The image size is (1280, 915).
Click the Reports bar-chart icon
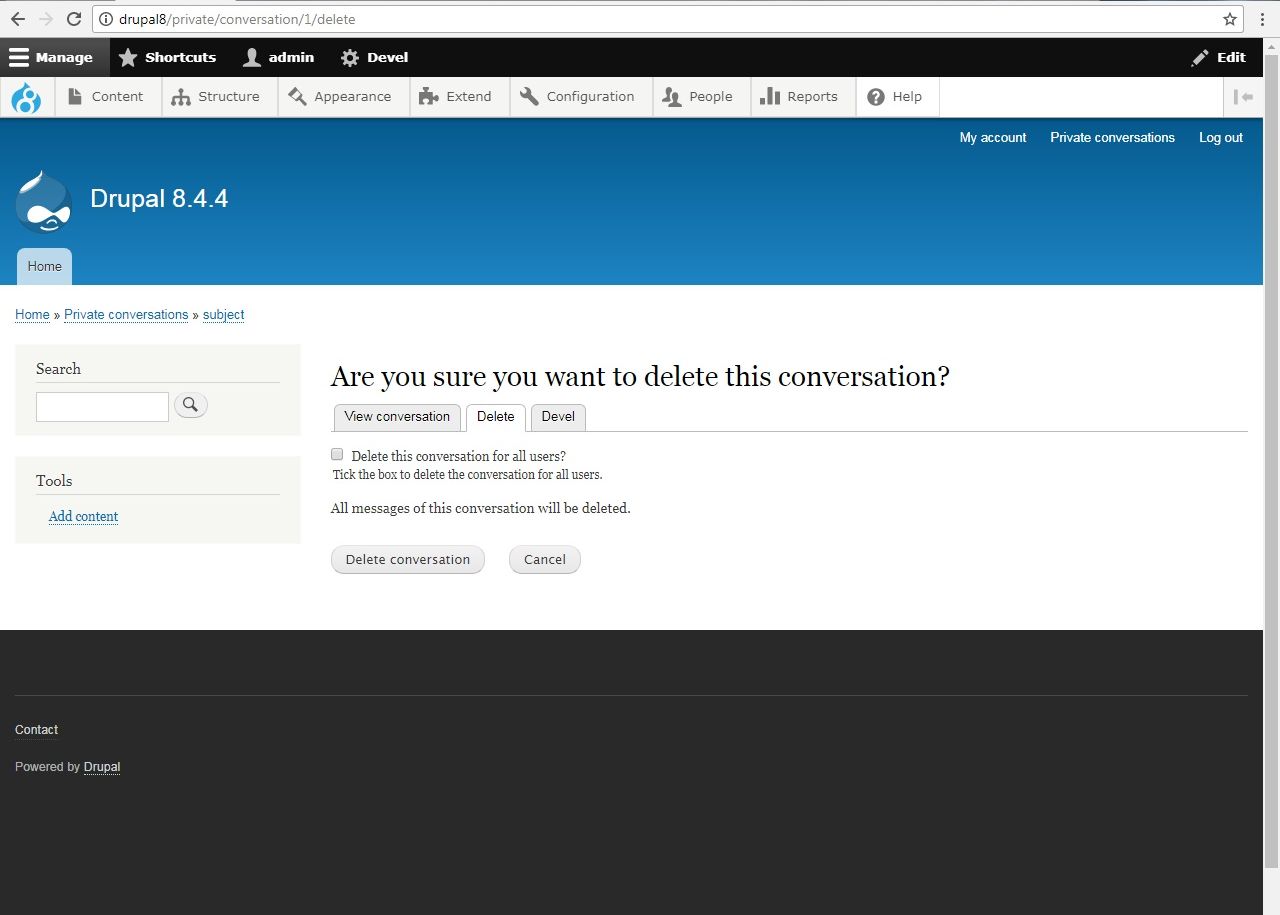(x=771, y=96)
